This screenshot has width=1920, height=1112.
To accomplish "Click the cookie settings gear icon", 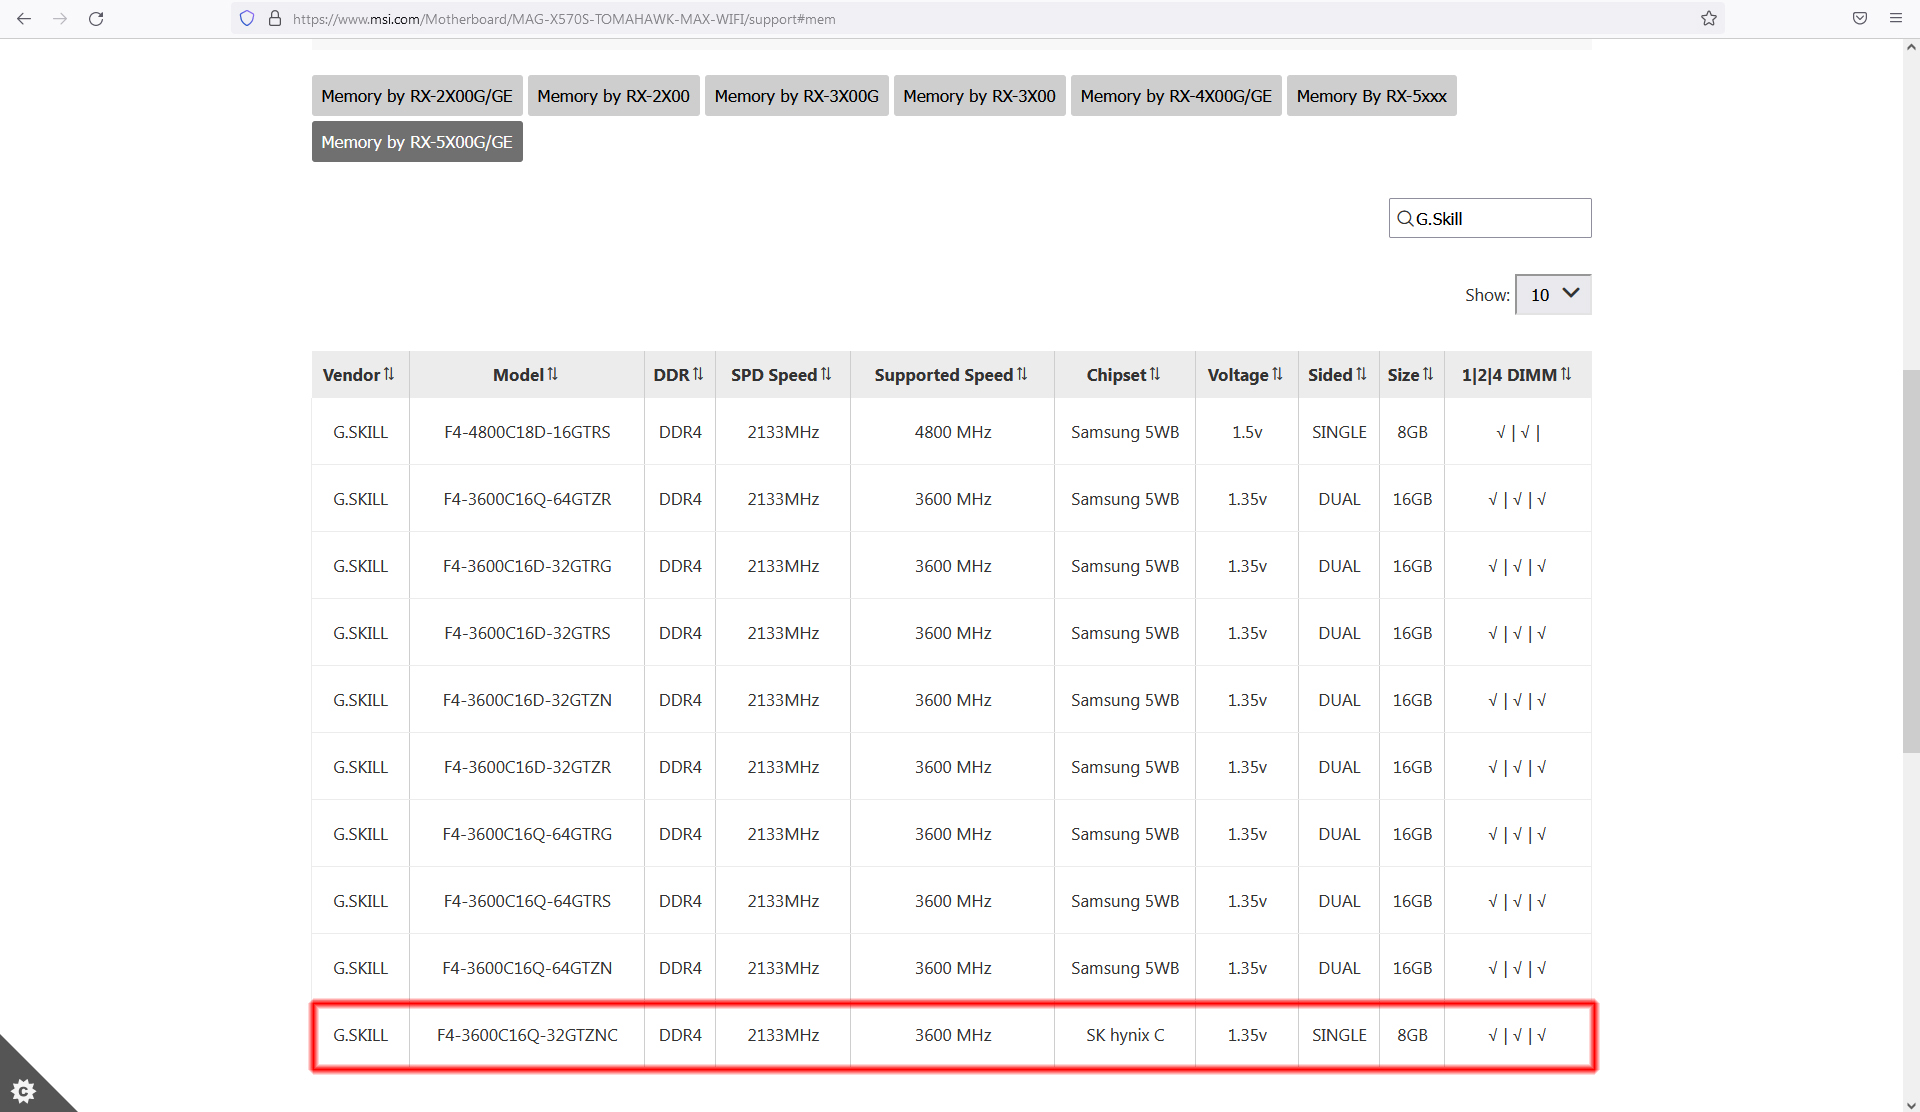I will 24,1090.
